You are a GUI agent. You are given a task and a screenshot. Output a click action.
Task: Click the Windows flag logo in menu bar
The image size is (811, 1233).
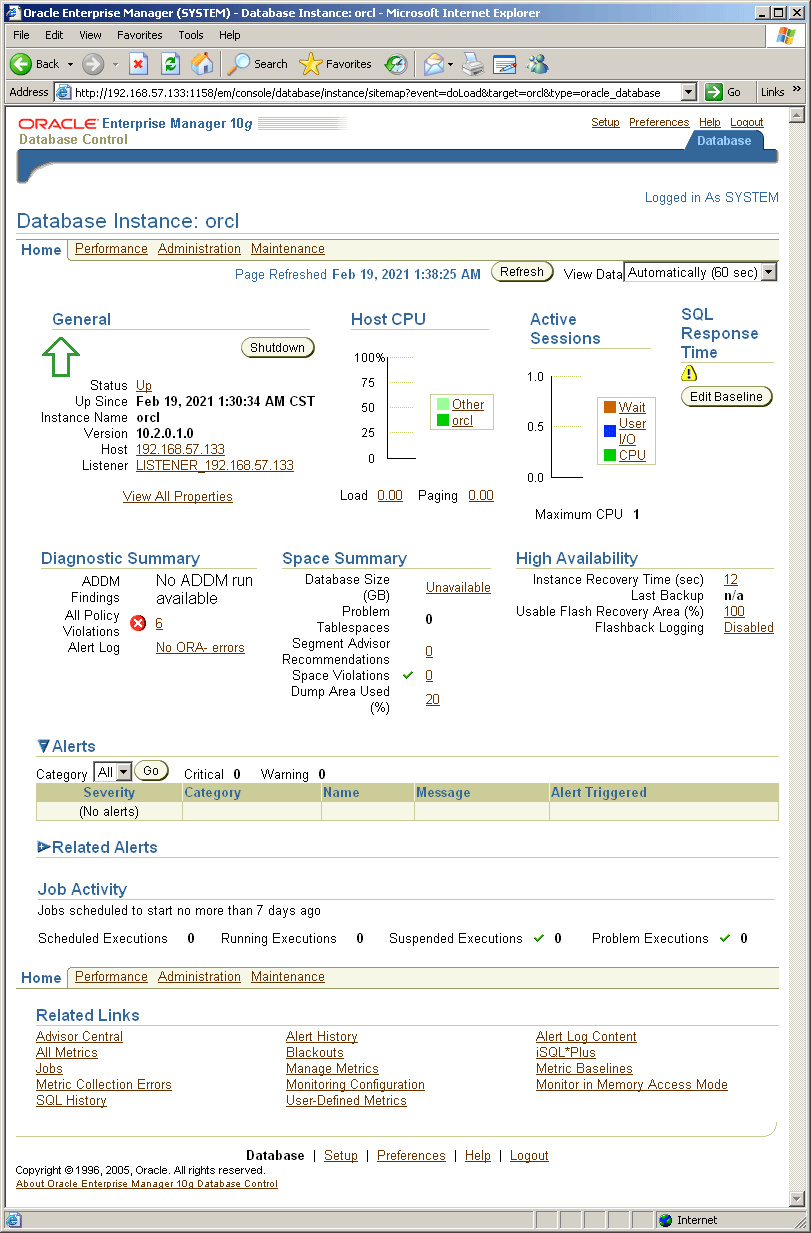[x=786, y=35]
